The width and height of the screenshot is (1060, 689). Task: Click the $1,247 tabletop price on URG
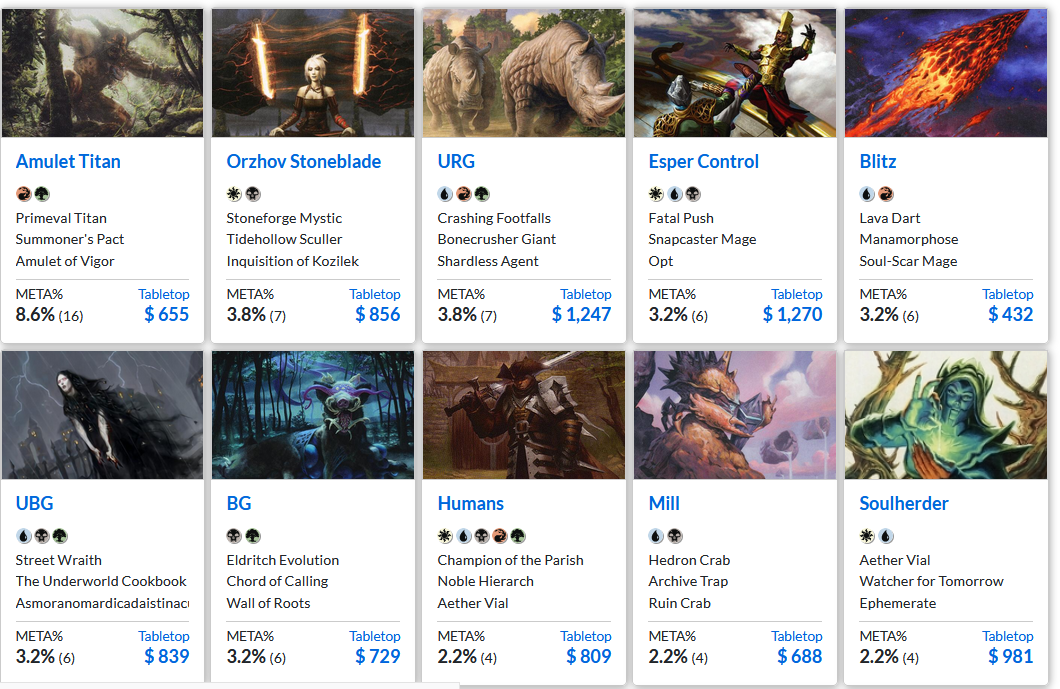tap(581, 315)
